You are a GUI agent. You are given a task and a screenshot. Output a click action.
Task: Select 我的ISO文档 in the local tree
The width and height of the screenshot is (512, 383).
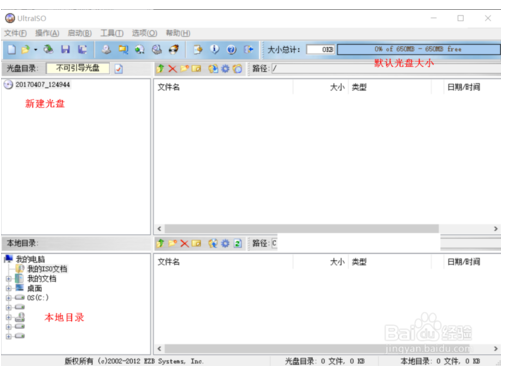(47, 269)
